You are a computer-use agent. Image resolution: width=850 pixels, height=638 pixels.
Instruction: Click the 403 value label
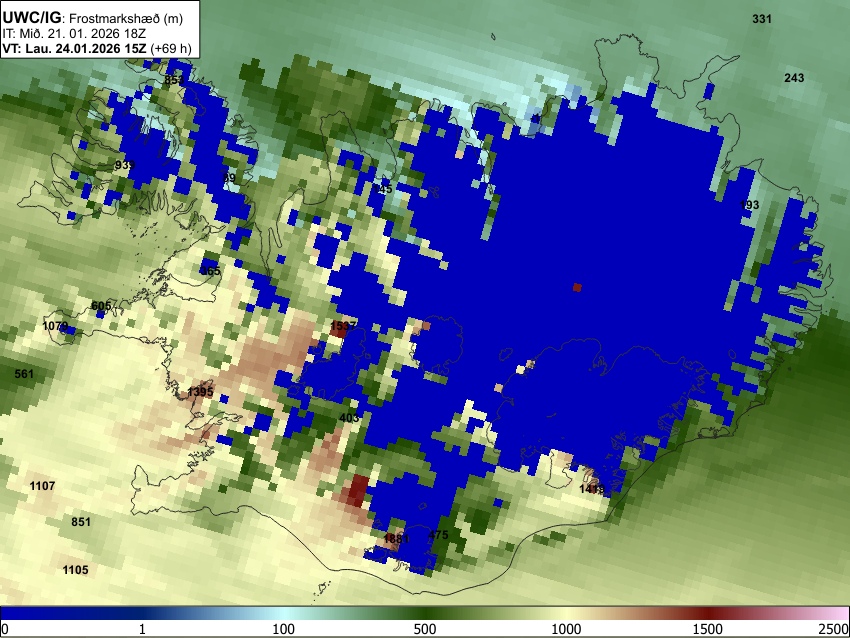point(349,418)
